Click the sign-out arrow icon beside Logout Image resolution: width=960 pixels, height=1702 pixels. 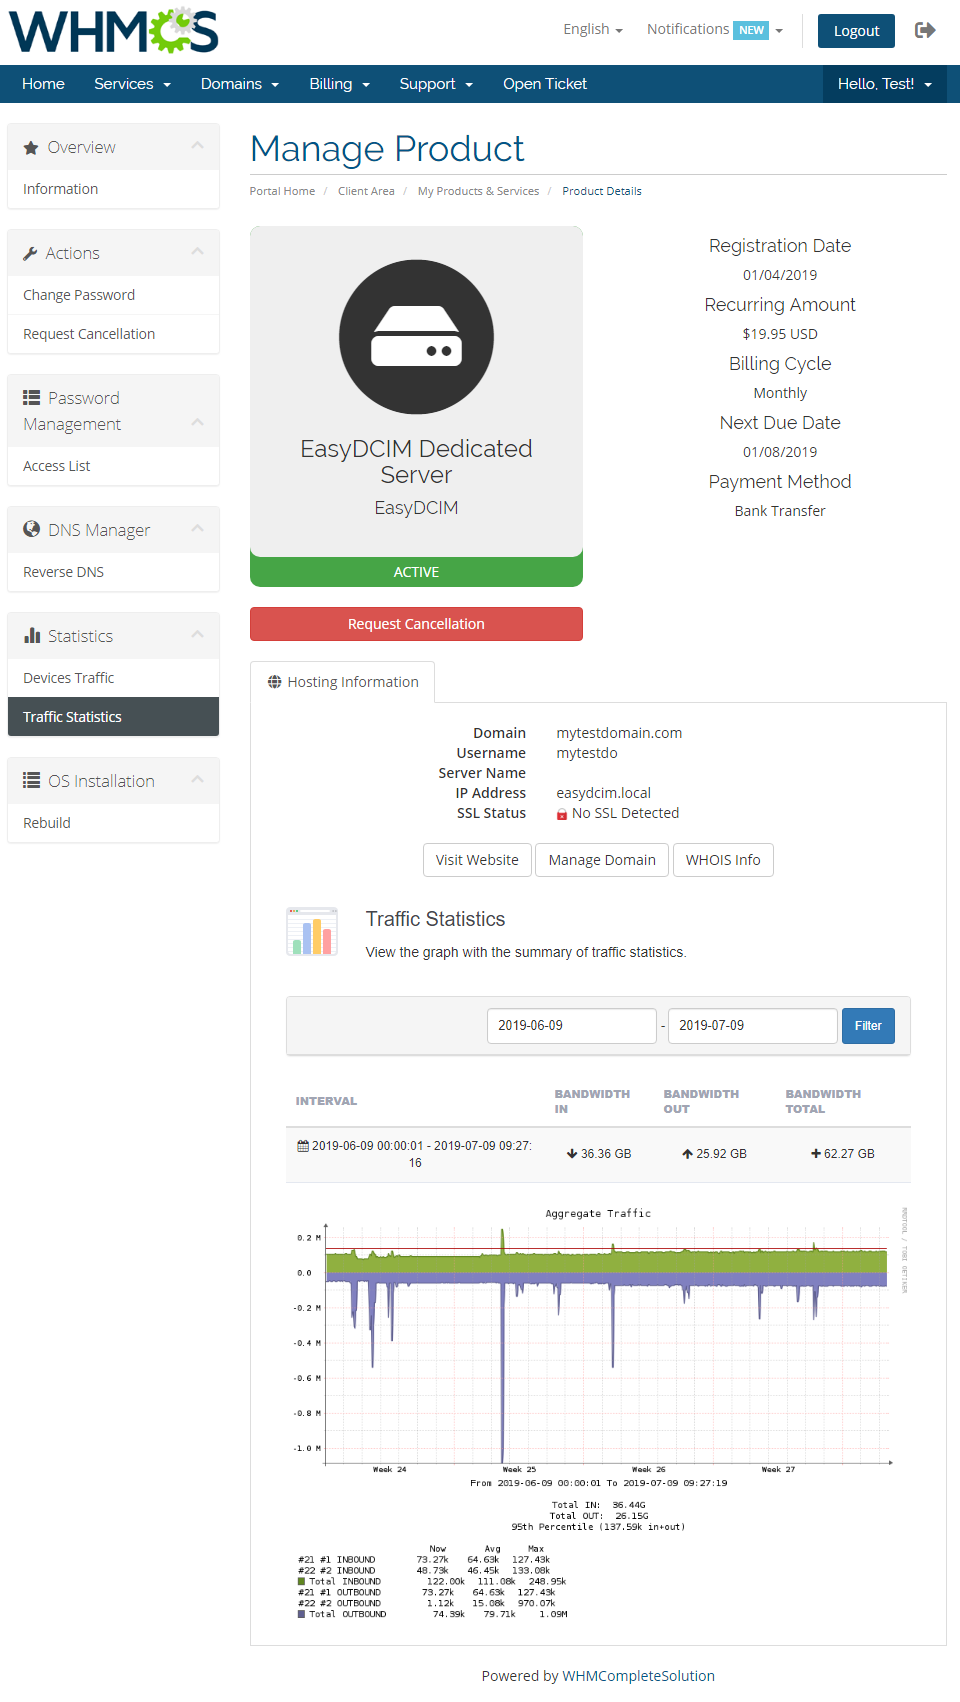925,30
